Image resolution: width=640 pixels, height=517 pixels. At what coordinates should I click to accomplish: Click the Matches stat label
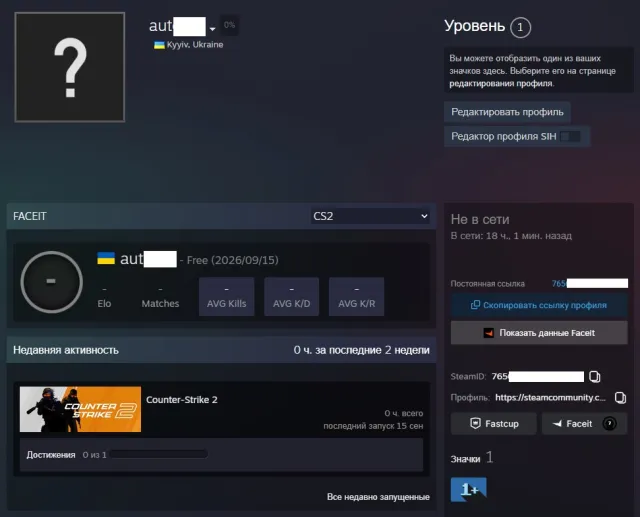(160, 304)
